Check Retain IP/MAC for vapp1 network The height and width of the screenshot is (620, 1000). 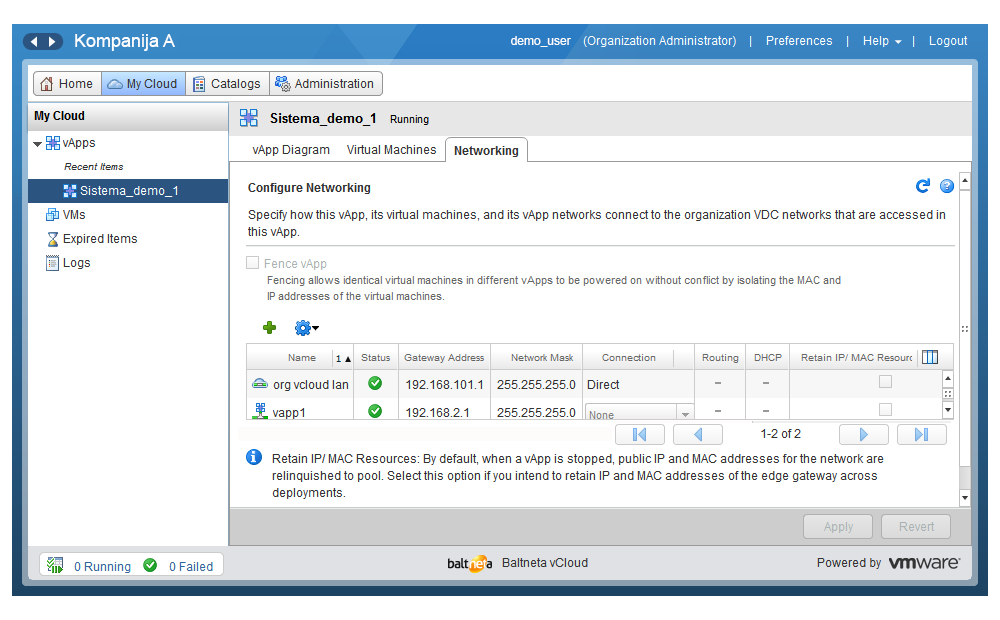(x=885, y=409)
